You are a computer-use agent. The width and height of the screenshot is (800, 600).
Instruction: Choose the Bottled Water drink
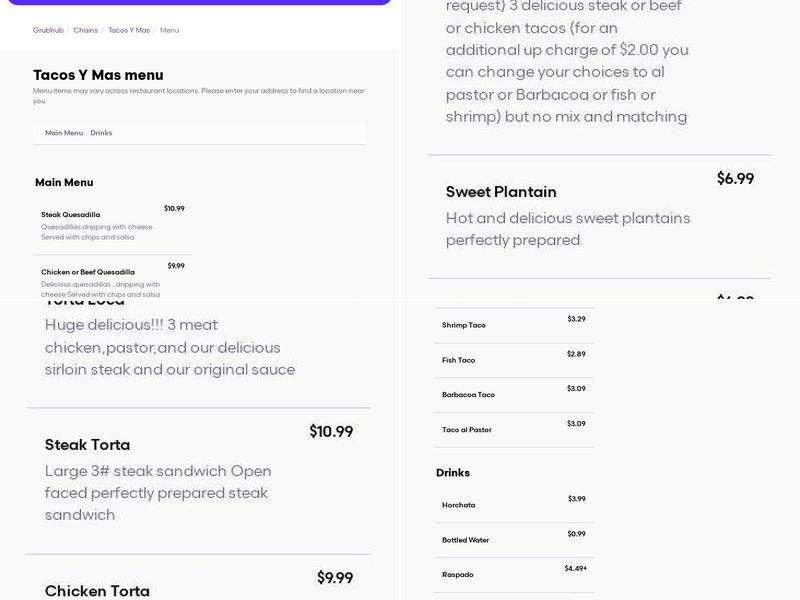tap(466, 540)
